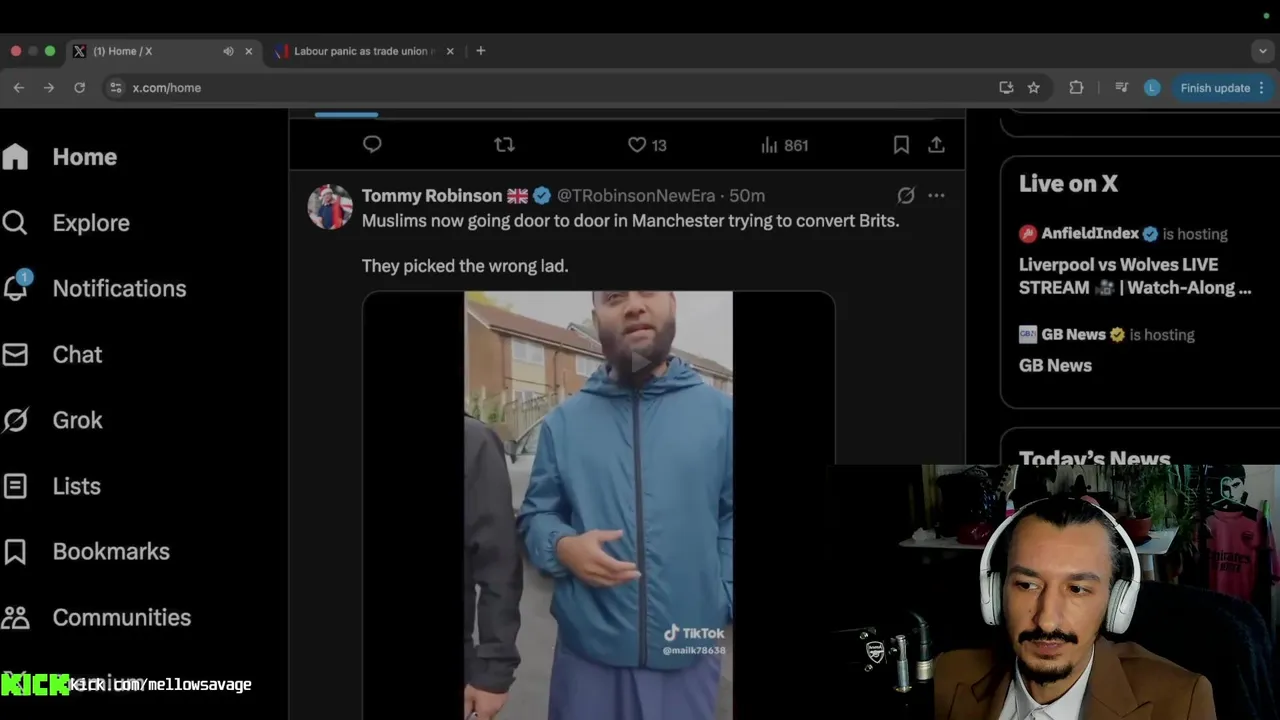Image resolution: width=1280 pixels, height=720 pixels.
Task: Share the post above using the share icon
Action: (x=936, y=145)
